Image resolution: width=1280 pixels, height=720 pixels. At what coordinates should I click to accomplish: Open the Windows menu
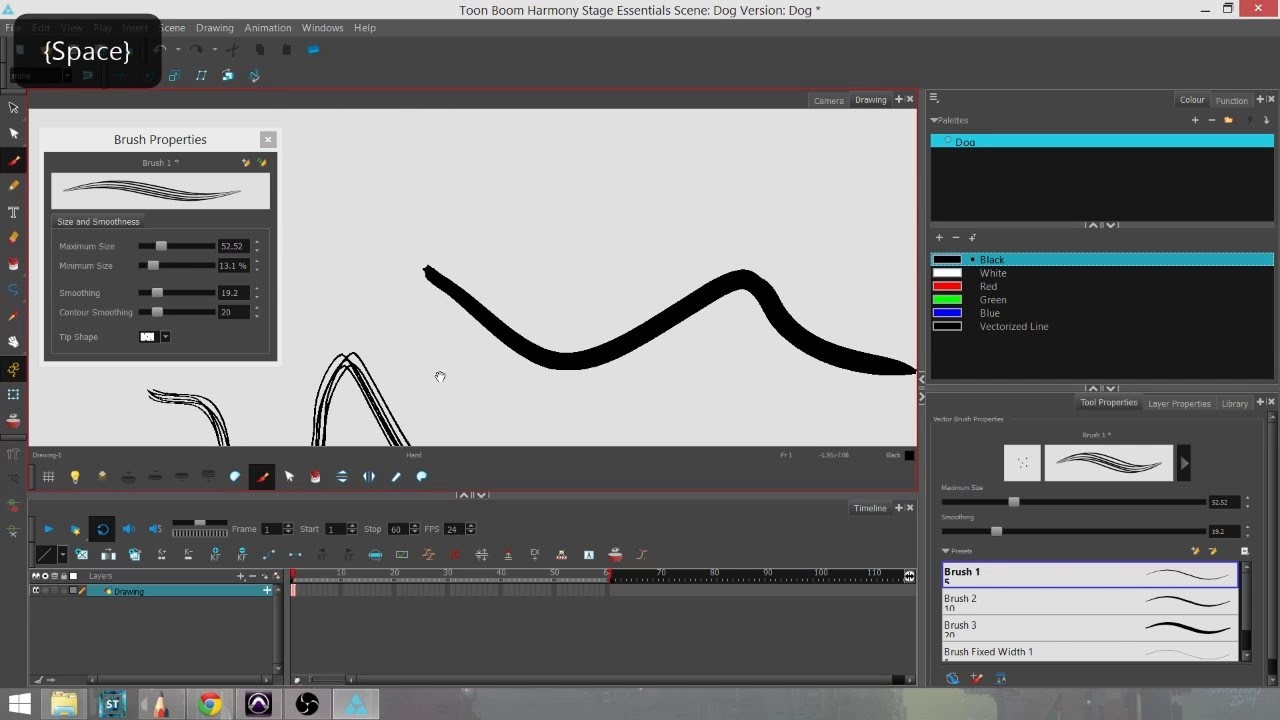[322, 28]
